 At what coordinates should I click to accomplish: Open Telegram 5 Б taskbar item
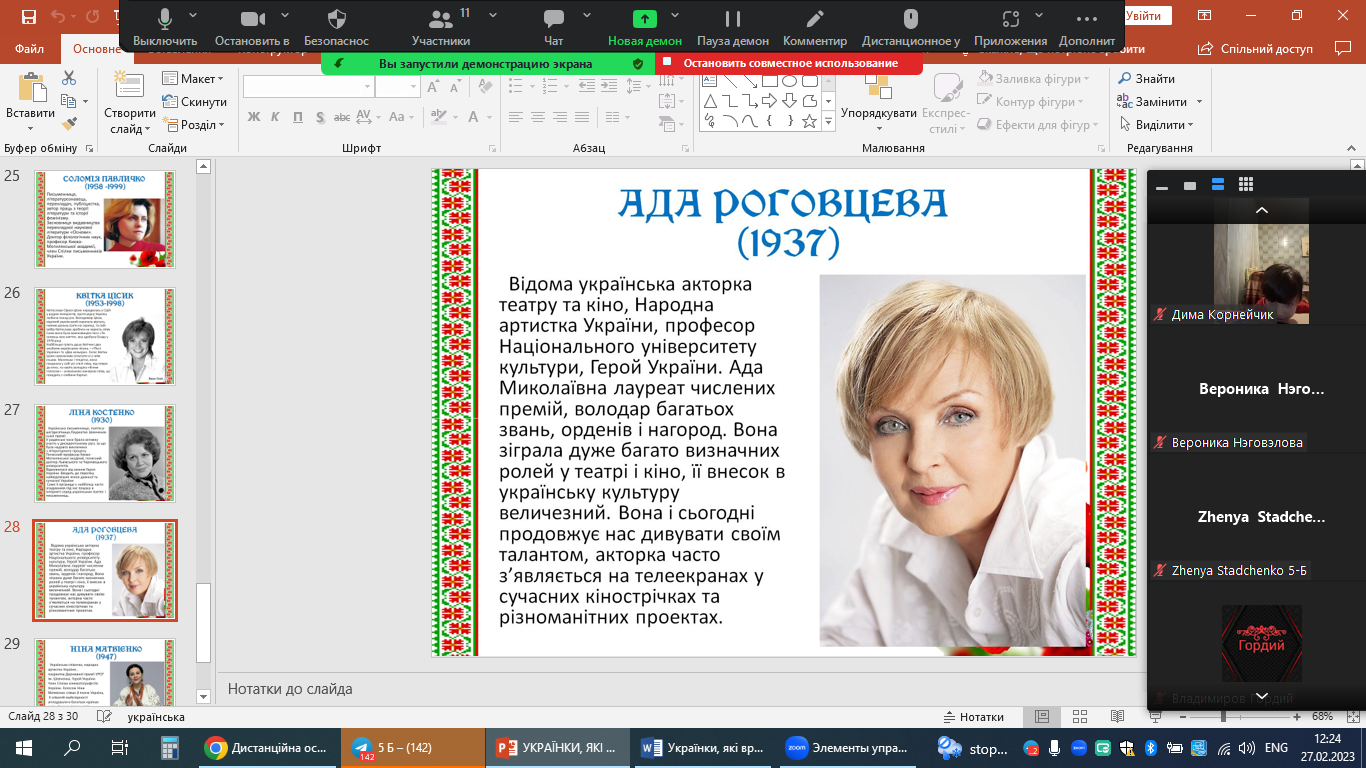412,747
